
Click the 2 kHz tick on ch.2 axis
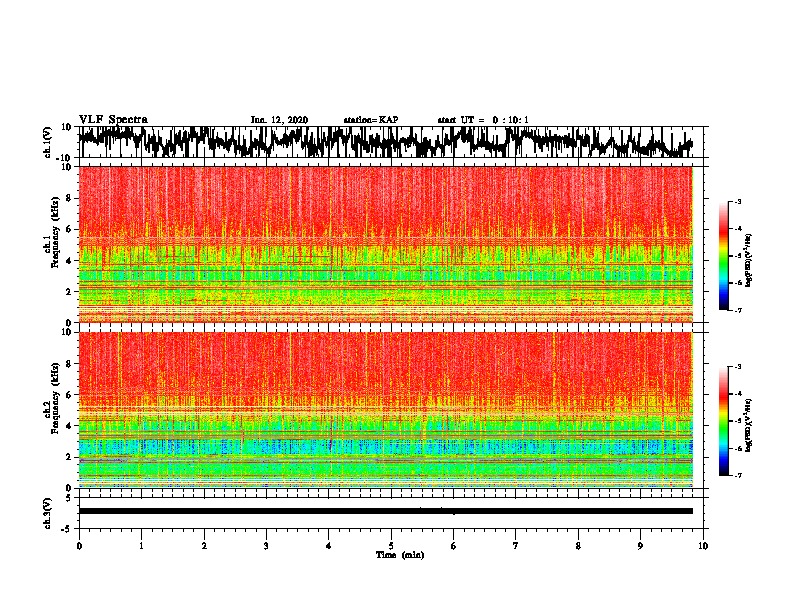pos(69,457)
